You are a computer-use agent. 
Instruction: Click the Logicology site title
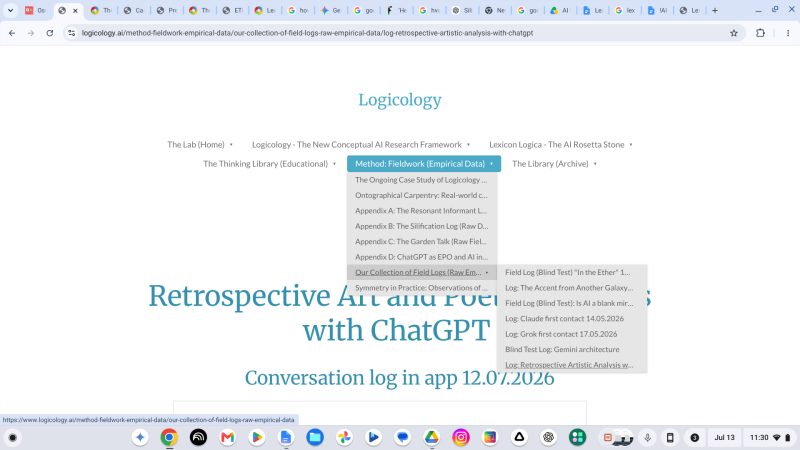[x=399, y=100]
